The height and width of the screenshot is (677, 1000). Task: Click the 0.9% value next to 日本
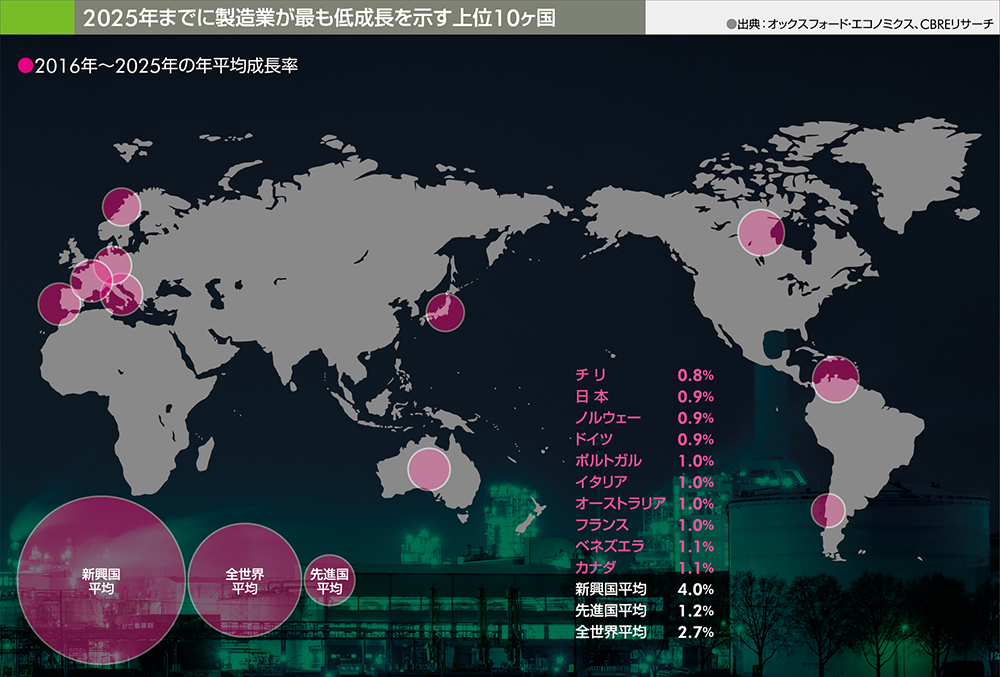coord(696,397)
